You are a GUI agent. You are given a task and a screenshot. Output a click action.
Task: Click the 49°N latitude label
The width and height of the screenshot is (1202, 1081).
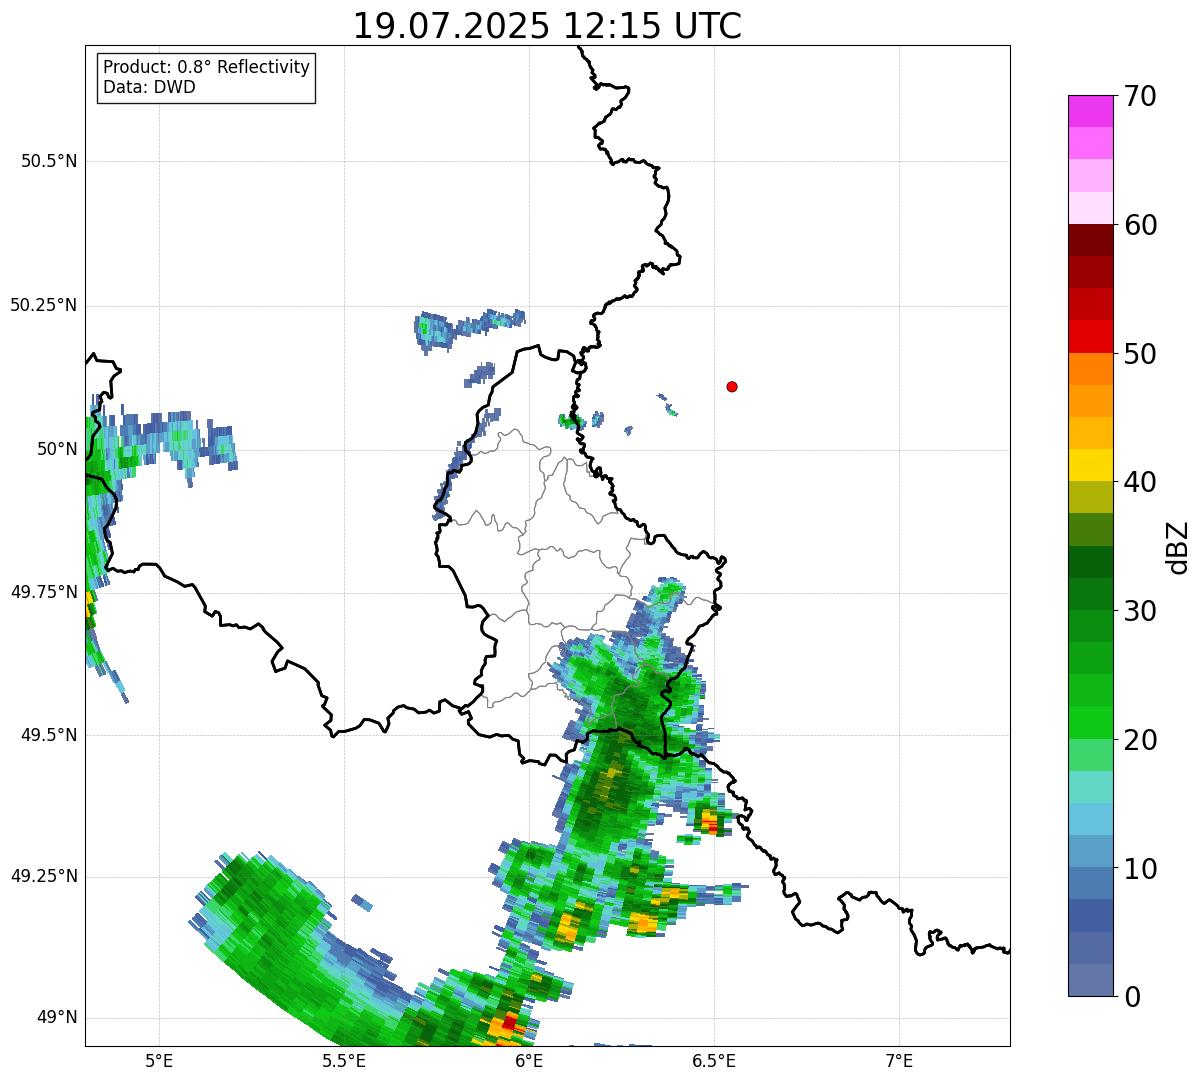click(x=55, y=1018)
